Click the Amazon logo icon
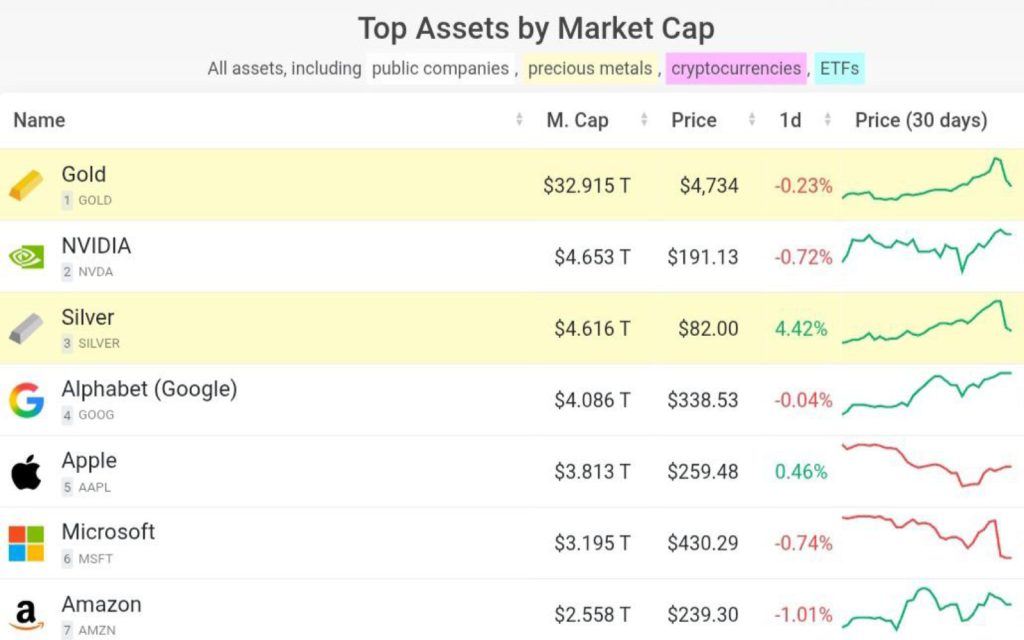 click(27, 614)
